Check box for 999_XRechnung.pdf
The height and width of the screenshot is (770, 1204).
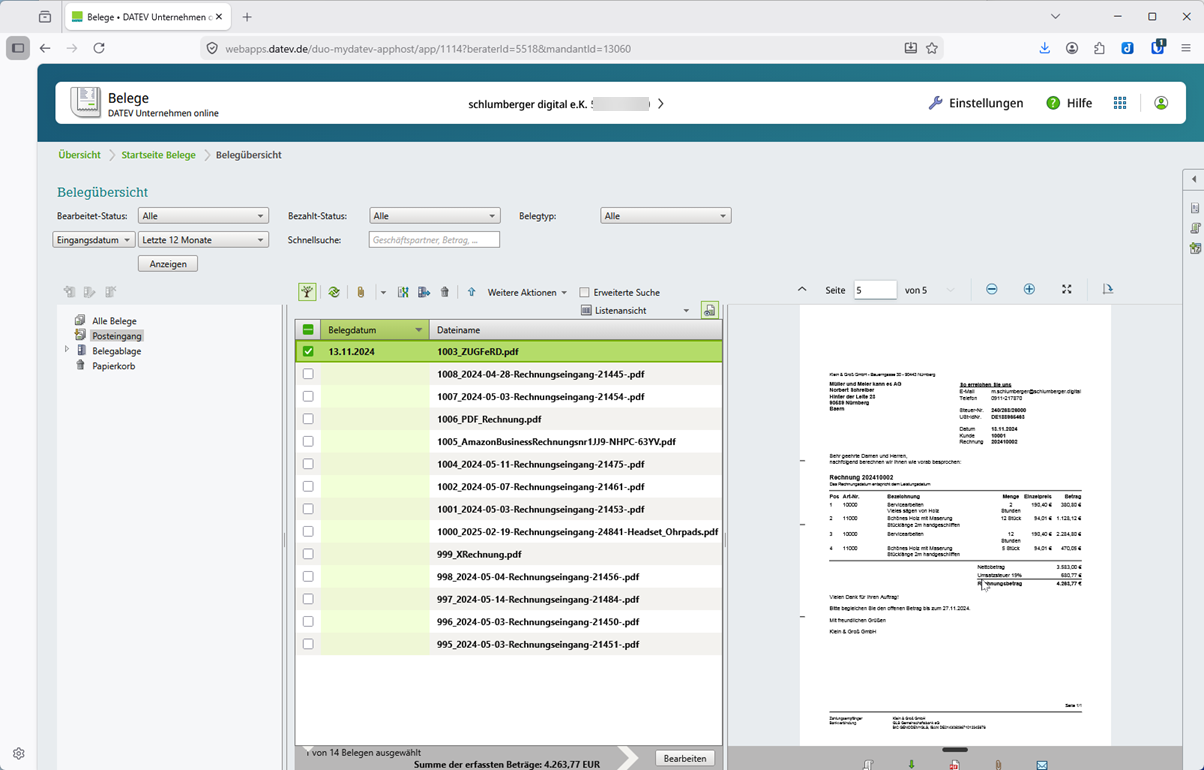308,554
